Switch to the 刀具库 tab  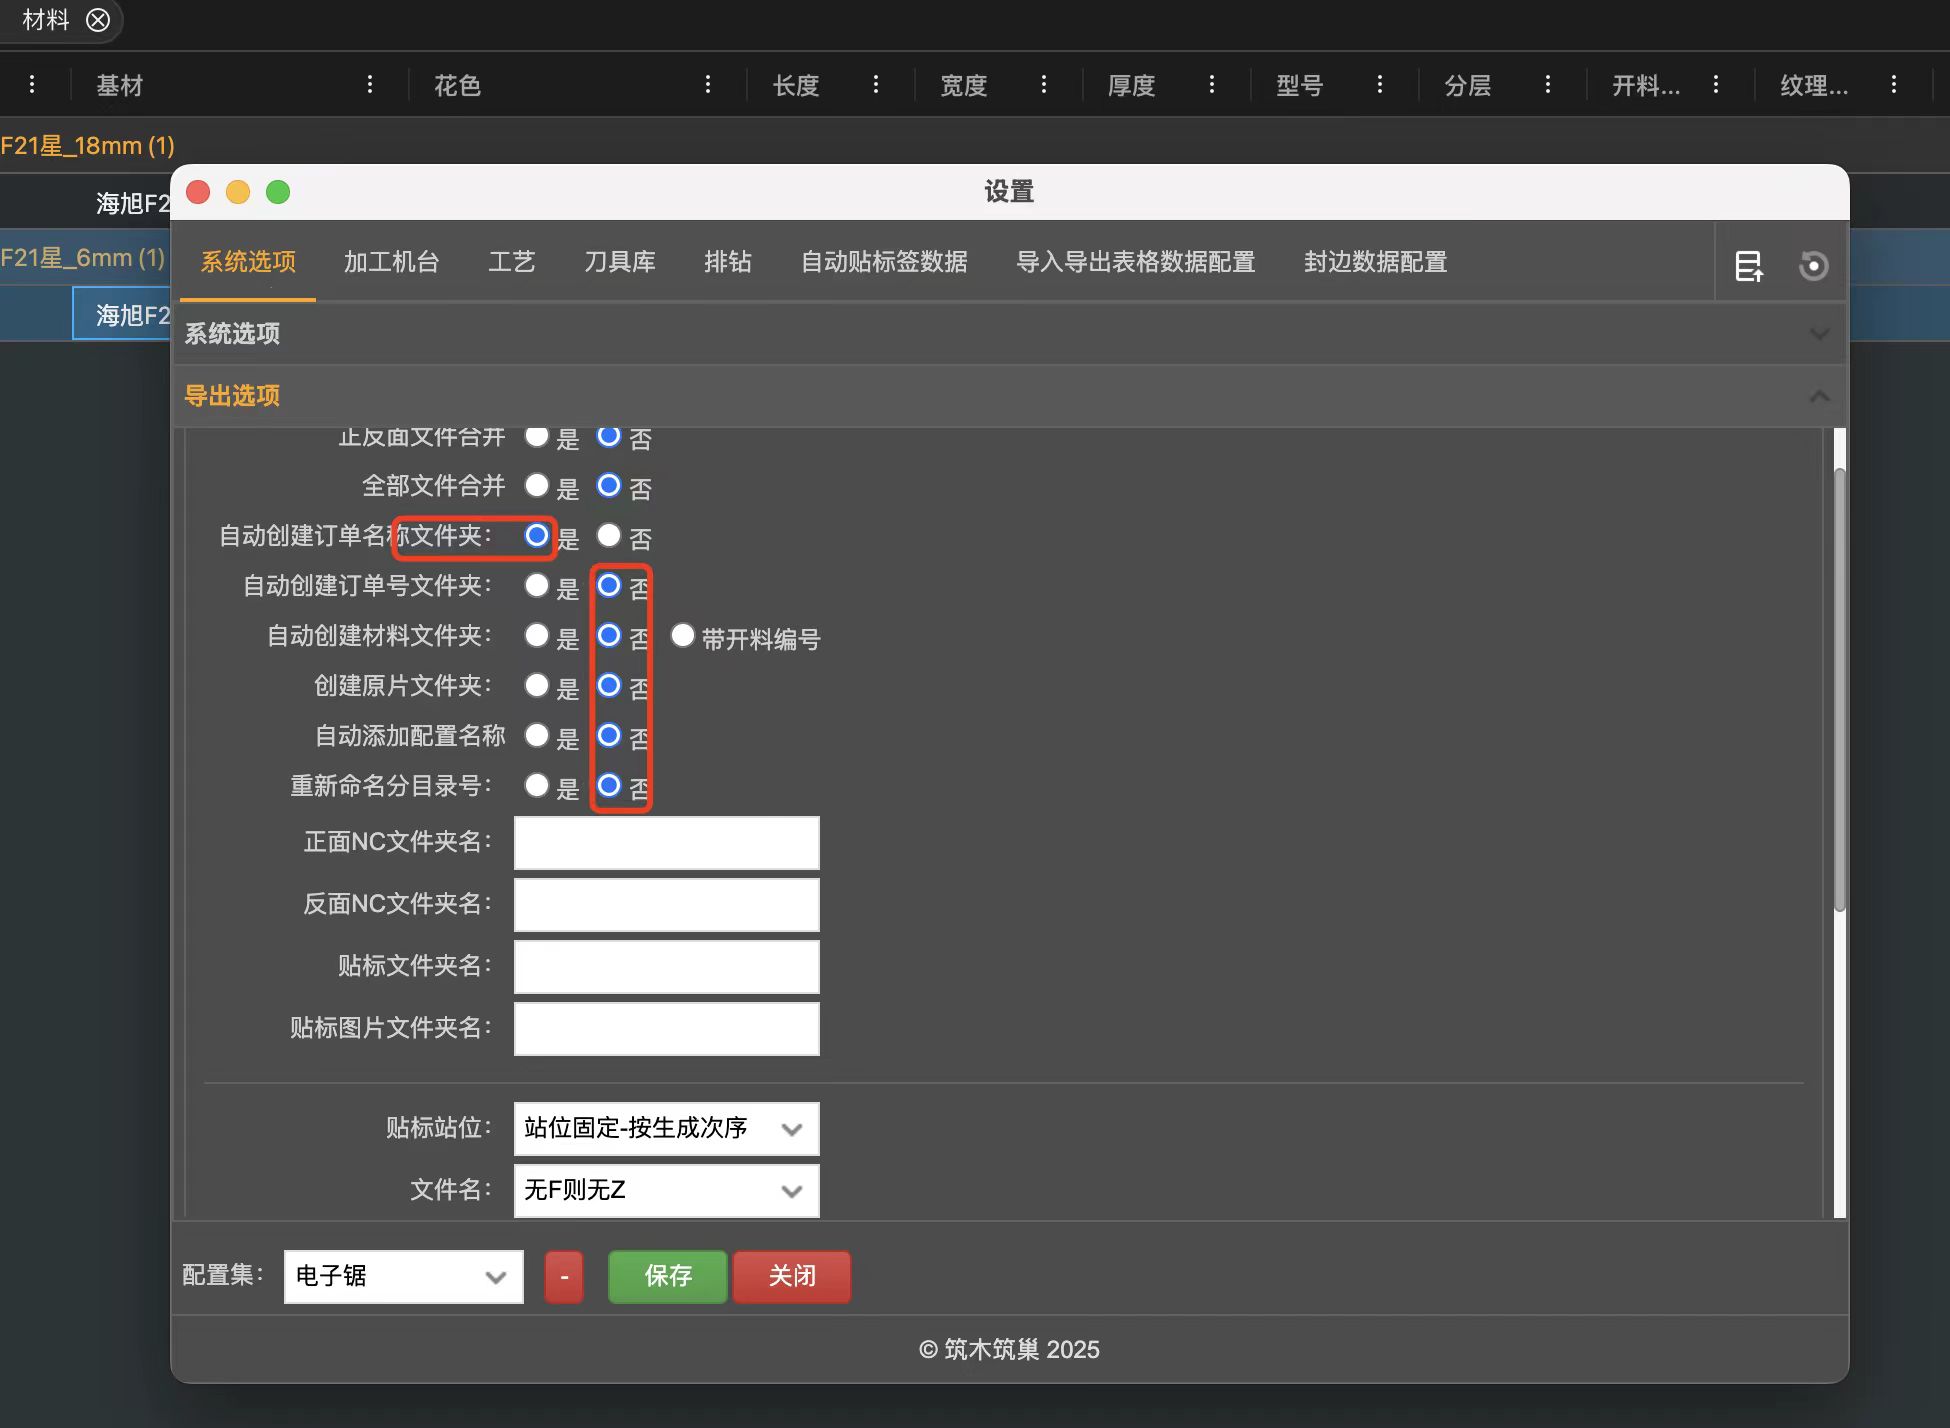click(620, 262)
